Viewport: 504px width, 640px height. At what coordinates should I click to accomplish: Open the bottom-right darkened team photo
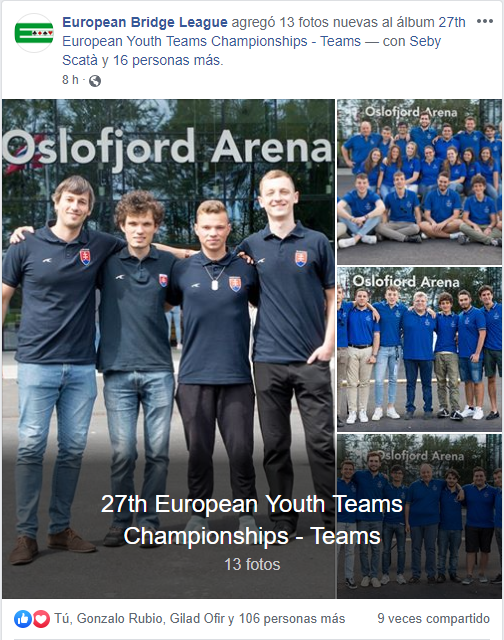tap(420, 516)
